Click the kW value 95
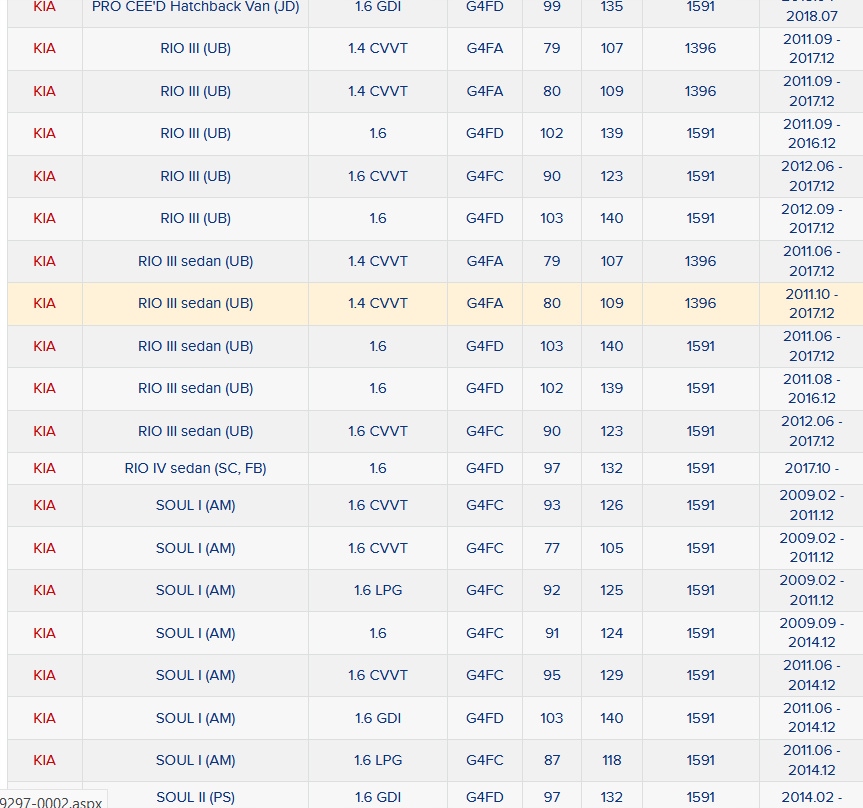 coord(551,675)
